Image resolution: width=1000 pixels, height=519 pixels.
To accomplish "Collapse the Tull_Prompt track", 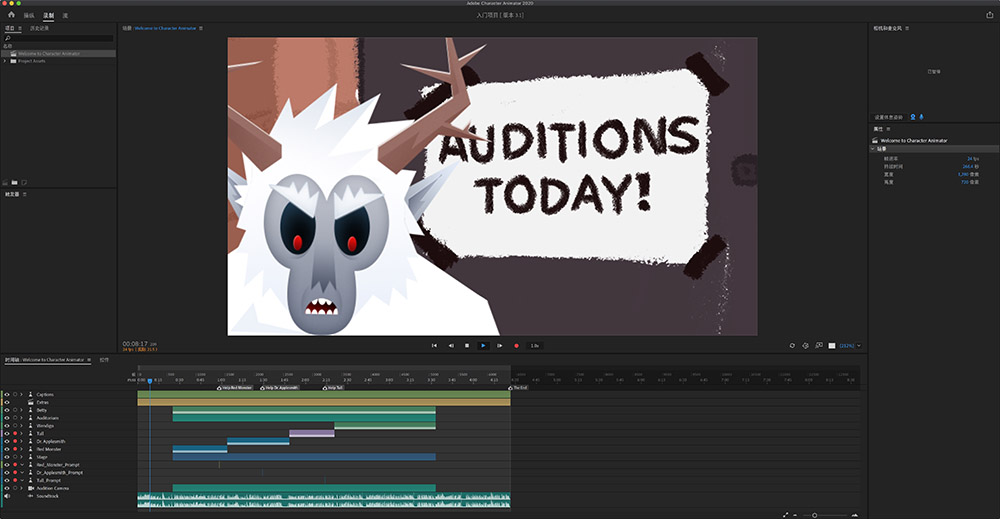I will 21,480.
